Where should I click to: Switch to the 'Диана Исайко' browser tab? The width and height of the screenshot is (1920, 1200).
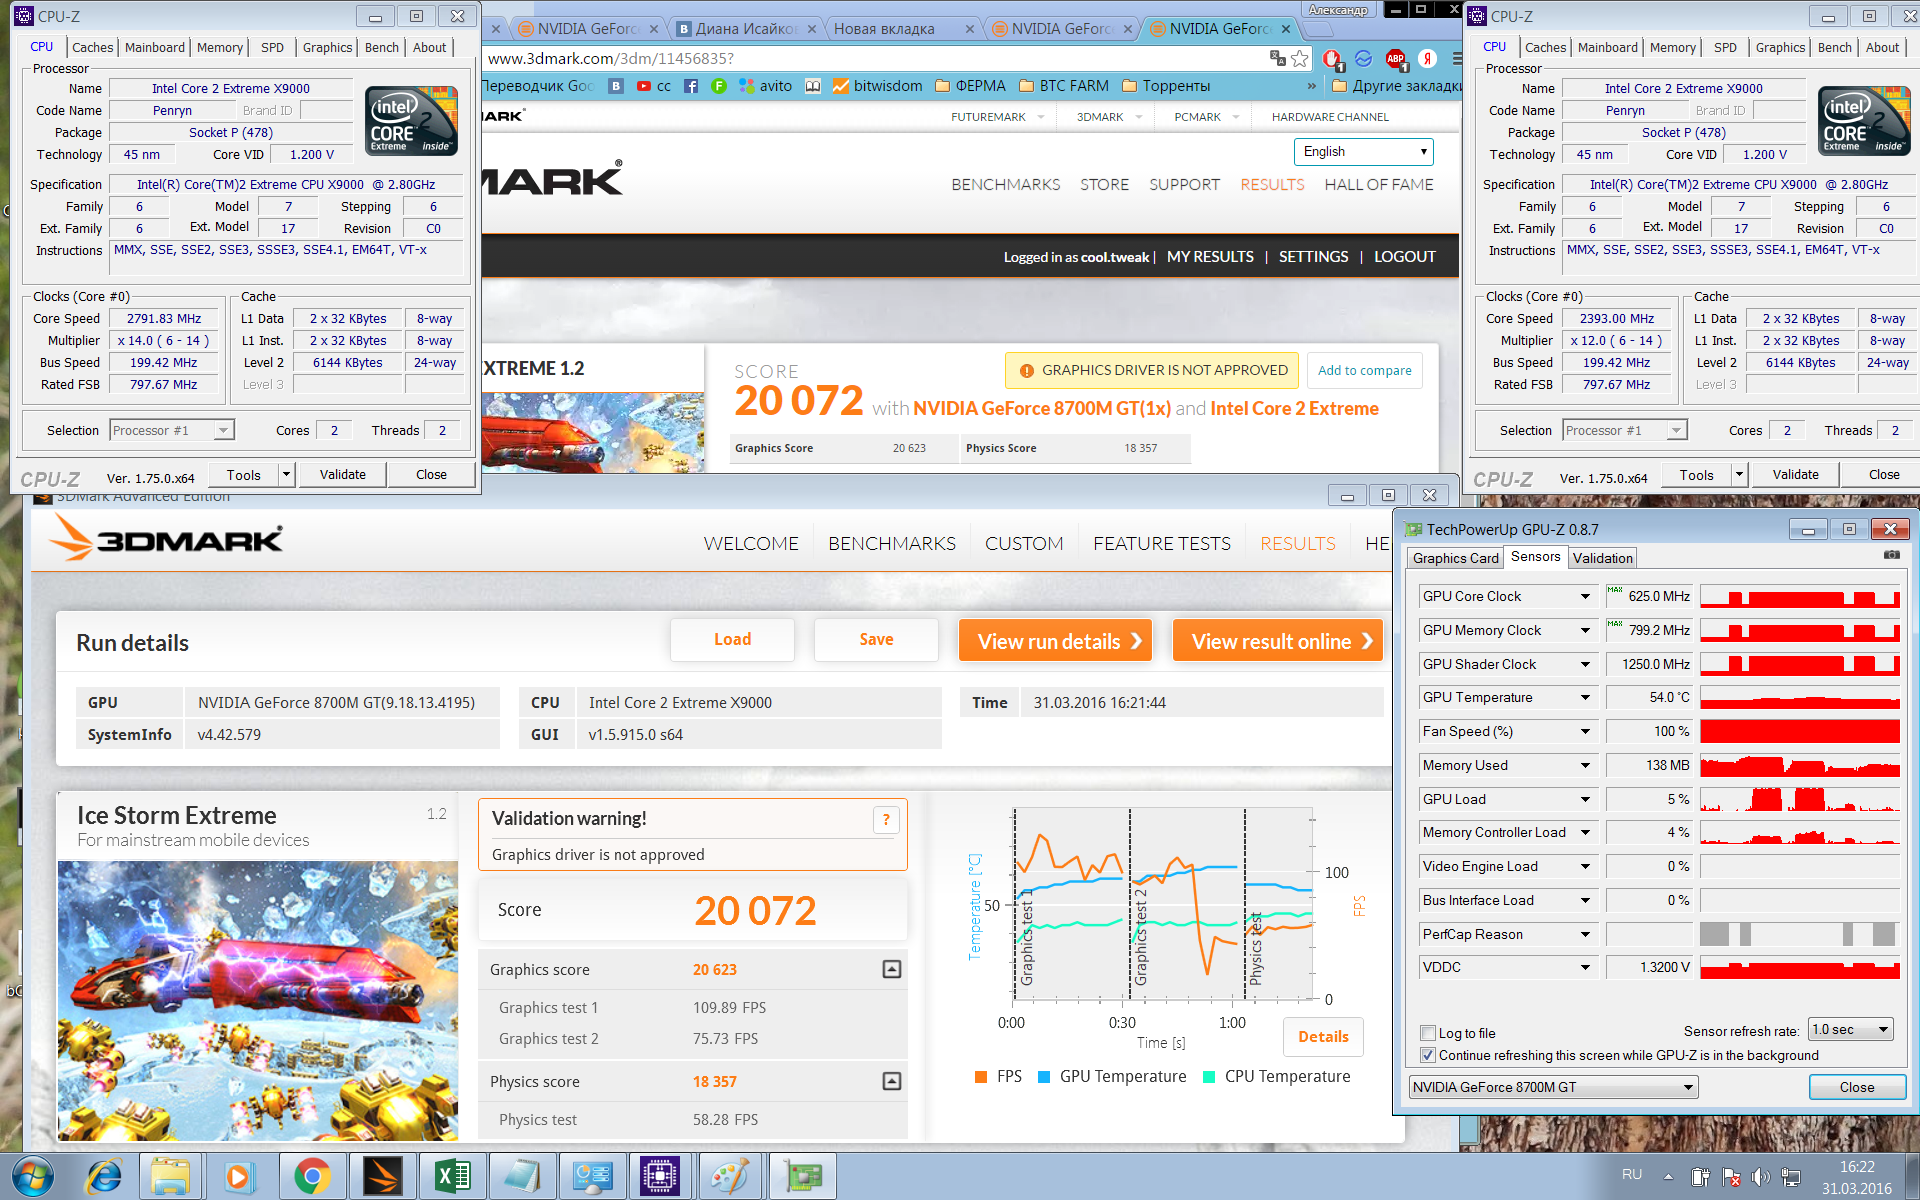tap(746, 29)
